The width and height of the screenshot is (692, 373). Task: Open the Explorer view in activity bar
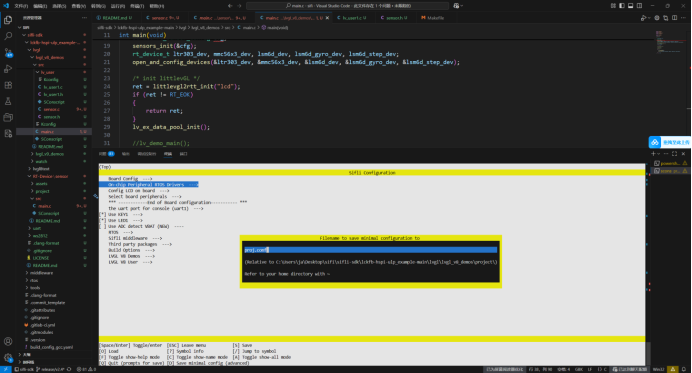[x=8, y=20]
